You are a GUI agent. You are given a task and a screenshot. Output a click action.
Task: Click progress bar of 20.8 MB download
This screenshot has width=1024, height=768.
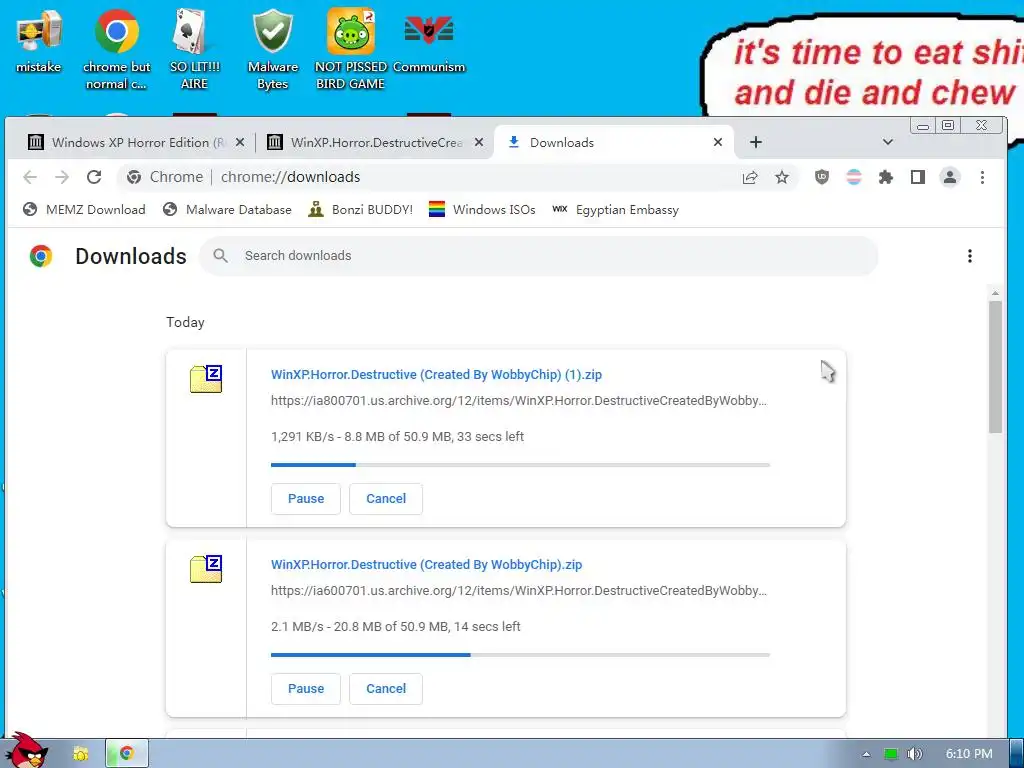coord(520,655)
